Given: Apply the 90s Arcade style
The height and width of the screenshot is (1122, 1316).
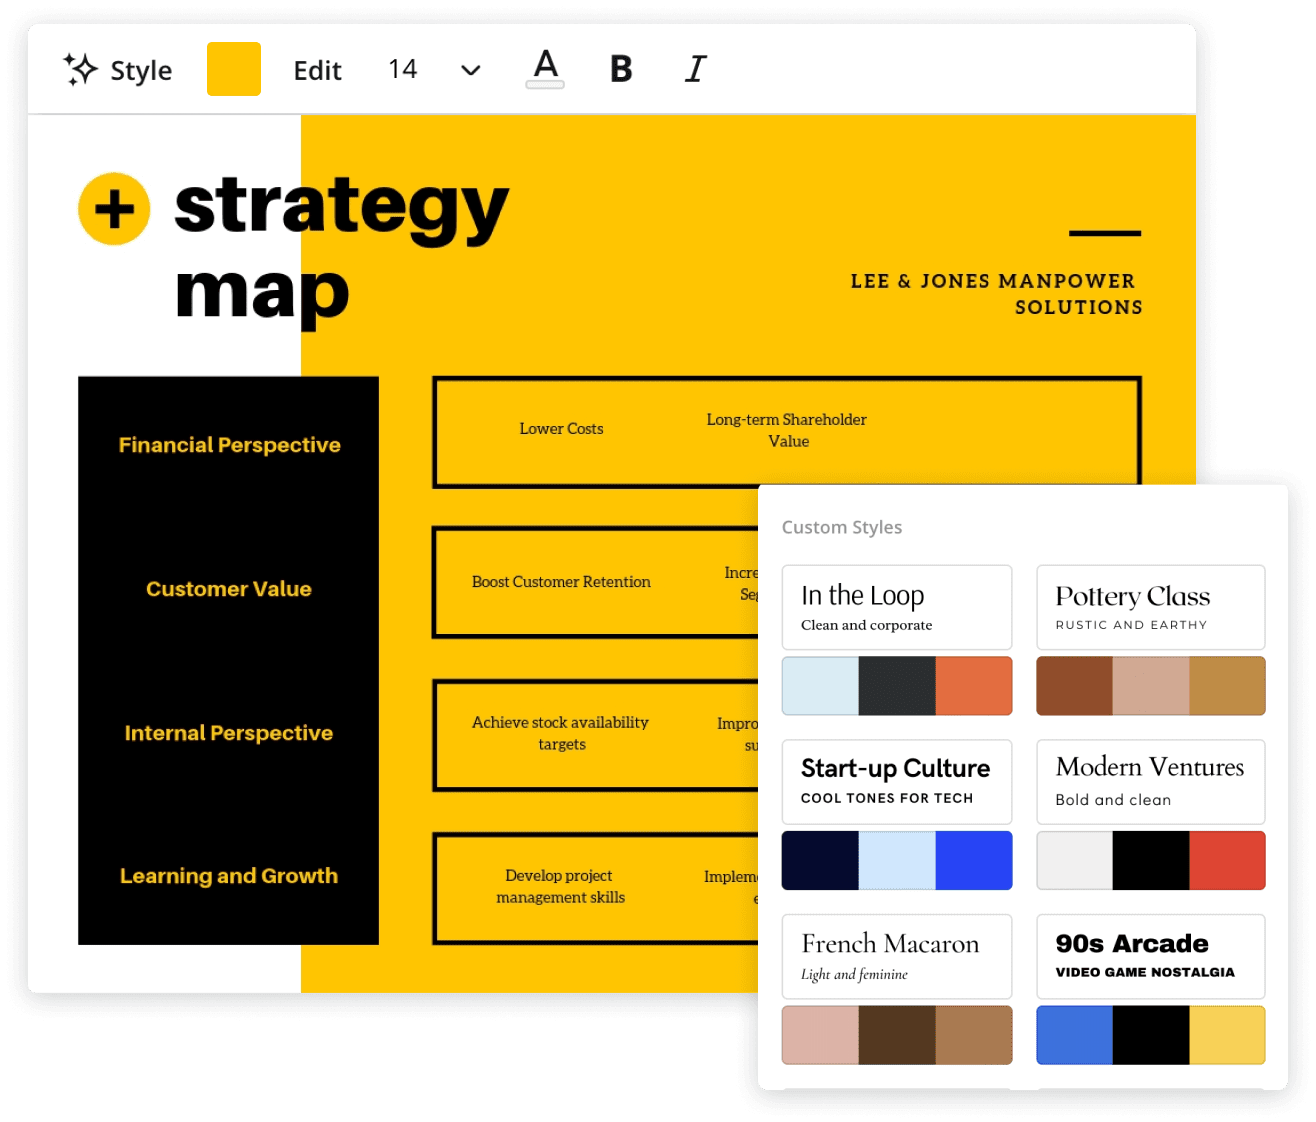Looking at the screenshot, I should 1150,956.
